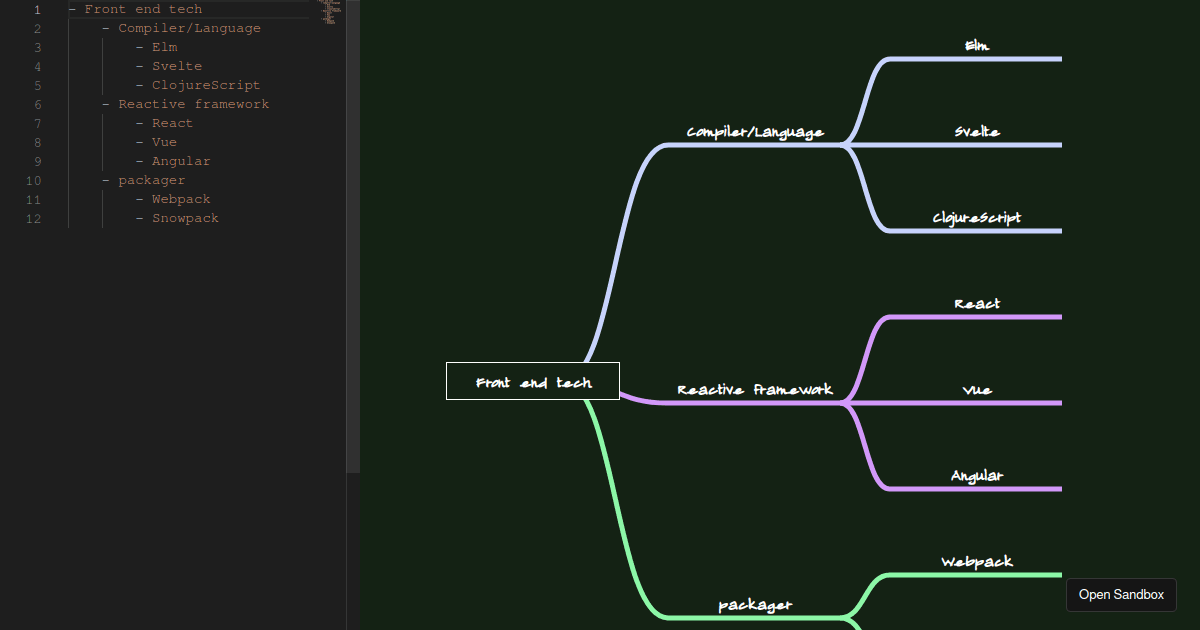
Task: Place cursor on editor line "- Front end tech"
Action: [143, 9]
